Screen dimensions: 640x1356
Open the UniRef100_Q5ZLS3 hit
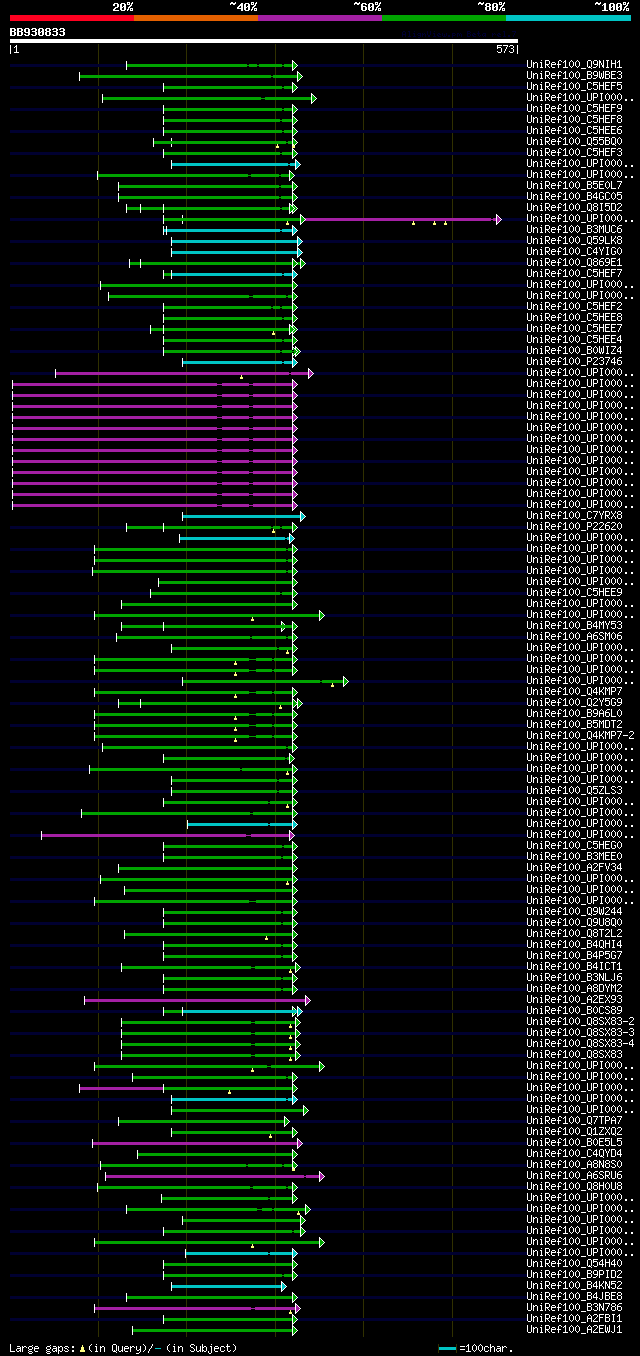[x=572, y=791]
